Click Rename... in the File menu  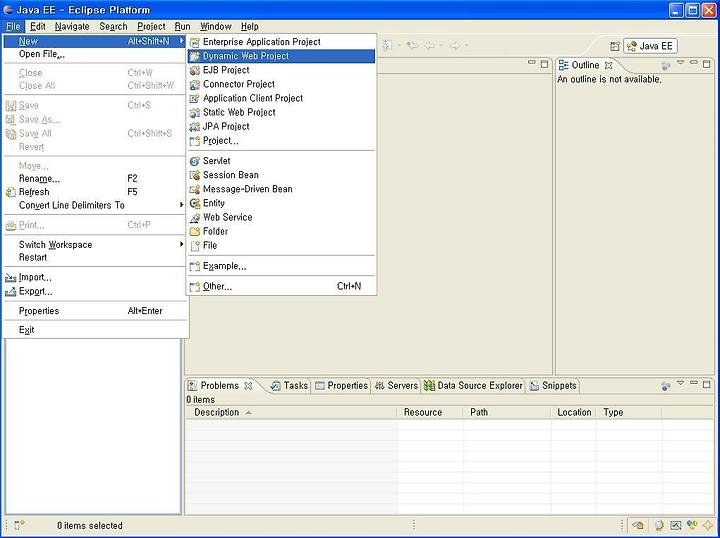tap(94, 179)
